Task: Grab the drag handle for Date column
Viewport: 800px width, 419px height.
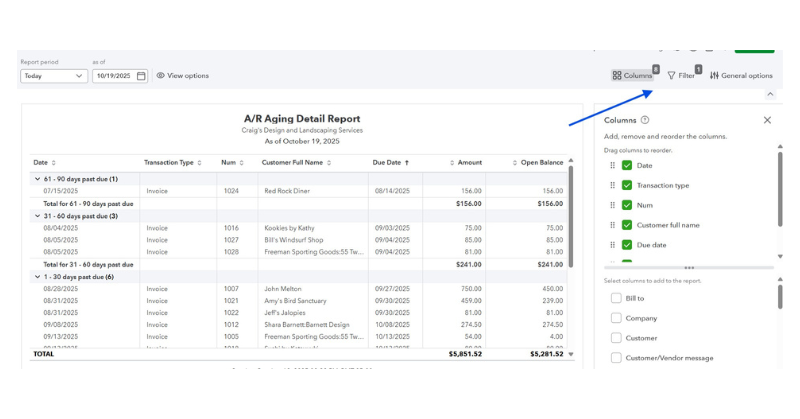Action: (x=612, y=165)
